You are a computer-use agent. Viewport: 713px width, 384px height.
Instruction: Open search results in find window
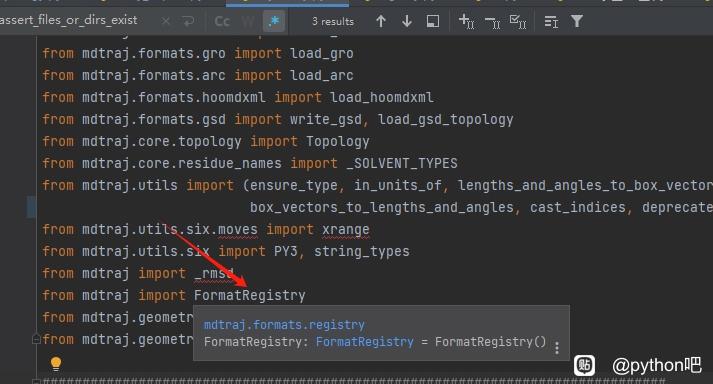coord(432,21)
